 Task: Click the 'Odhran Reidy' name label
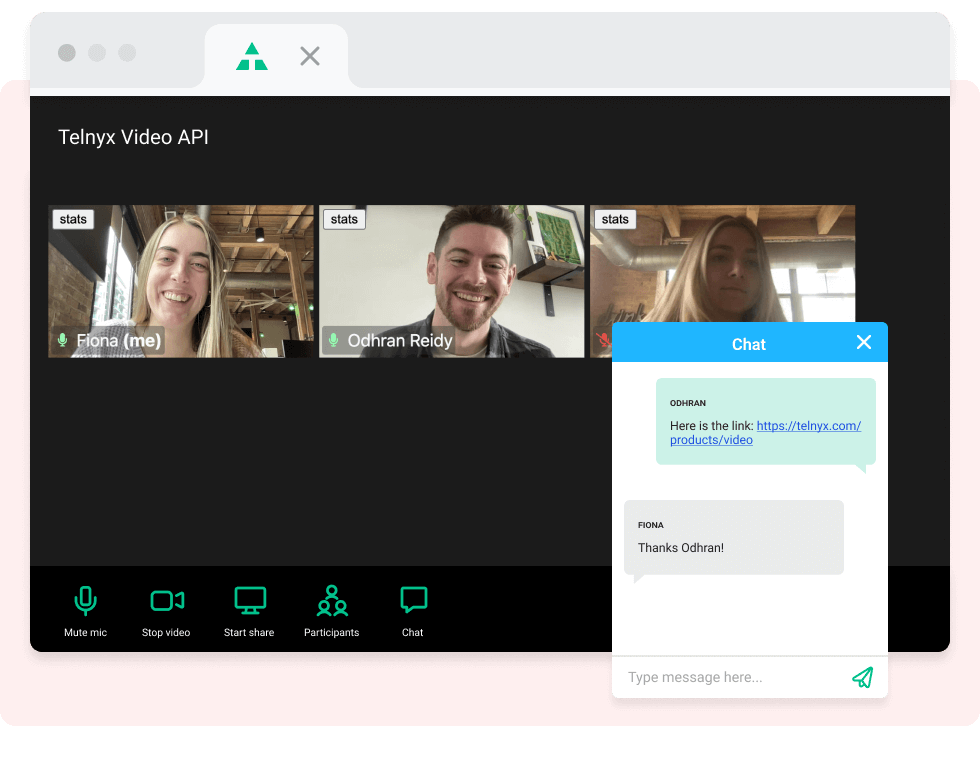click(400, 341)
